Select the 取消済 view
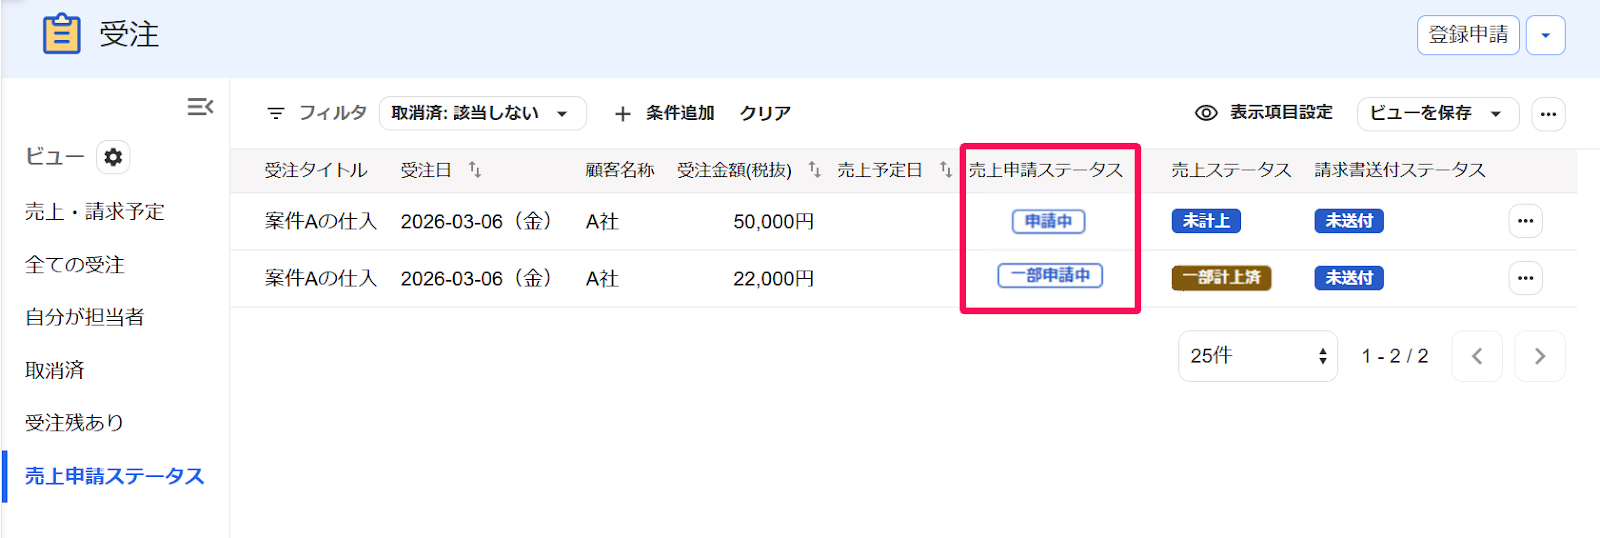Image resolution: width=1600 pixels, height=538 pixels. pyautogui.click(x=55, y=370)
